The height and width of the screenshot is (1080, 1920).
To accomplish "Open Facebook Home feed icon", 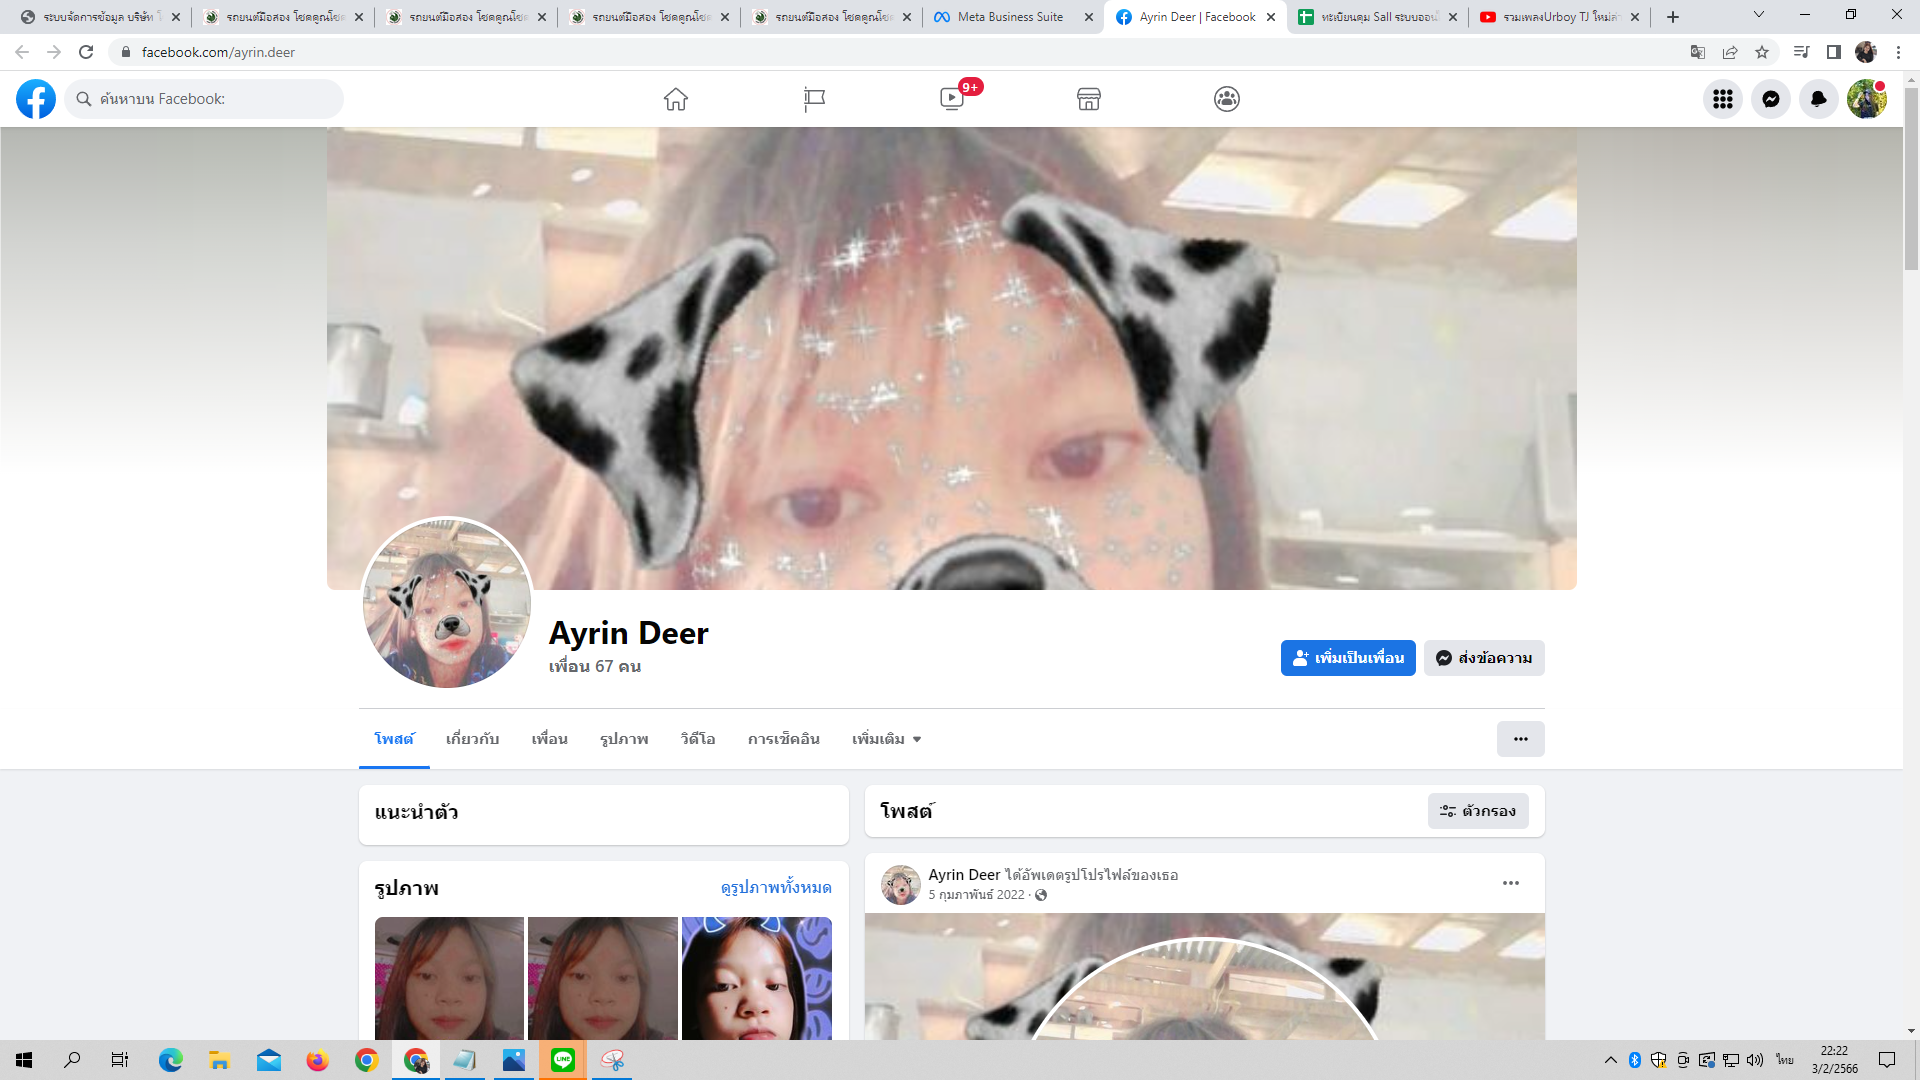I will [x=676, y=99].
